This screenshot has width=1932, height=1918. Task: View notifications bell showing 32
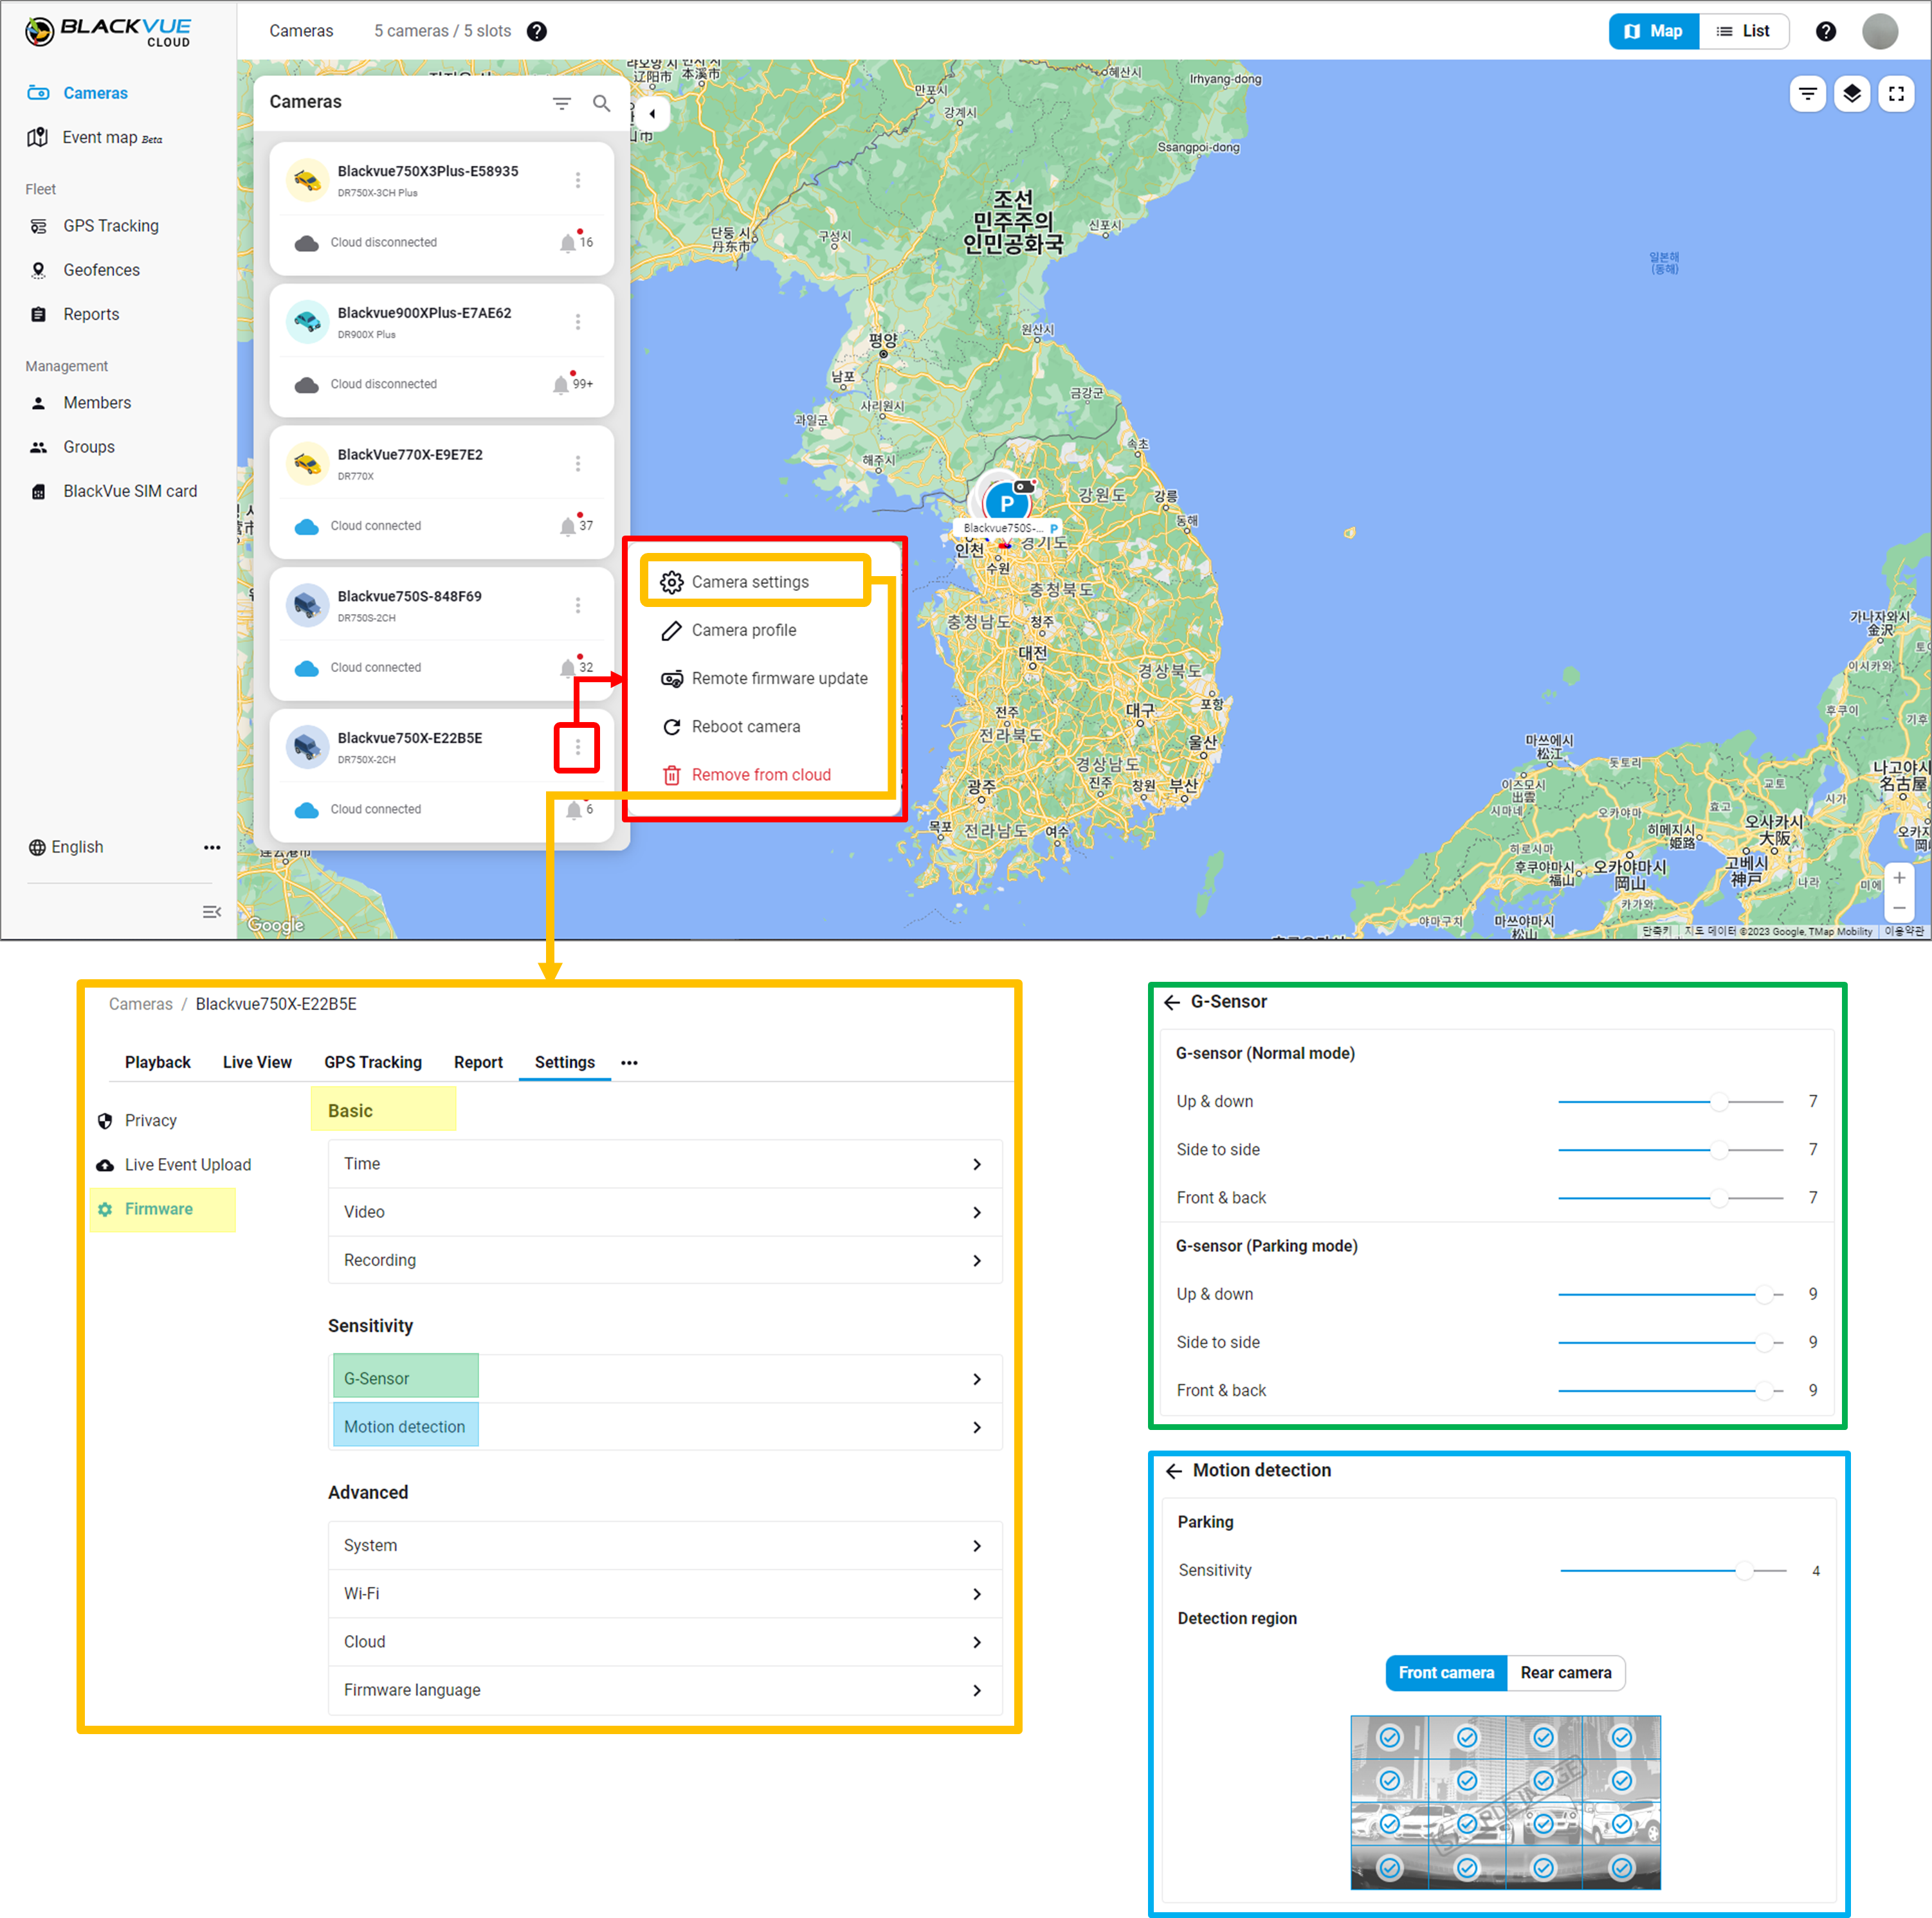coord(575,666)
